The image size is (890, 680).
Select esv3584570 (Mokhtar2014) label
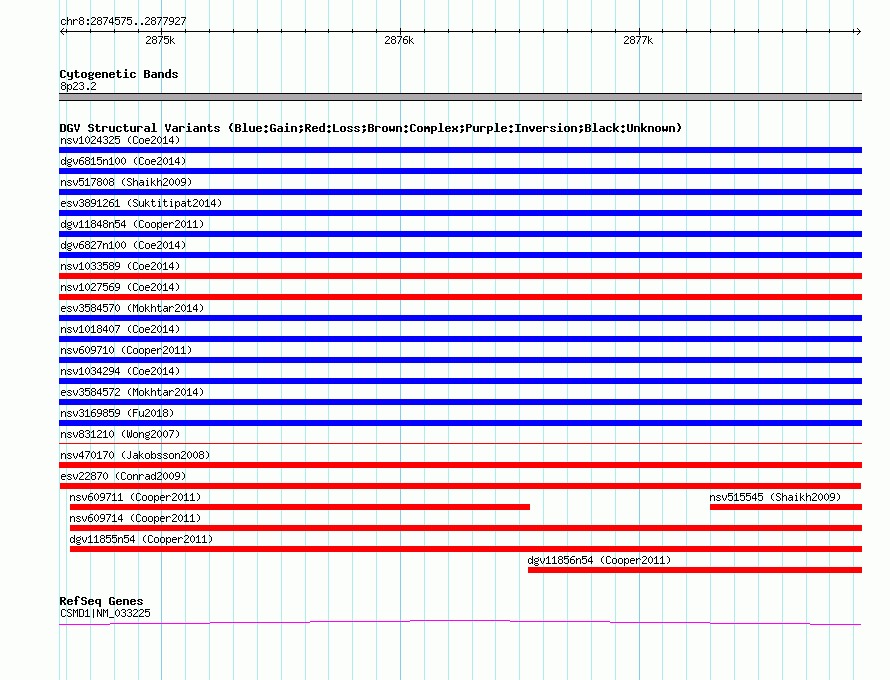[132, 308]
